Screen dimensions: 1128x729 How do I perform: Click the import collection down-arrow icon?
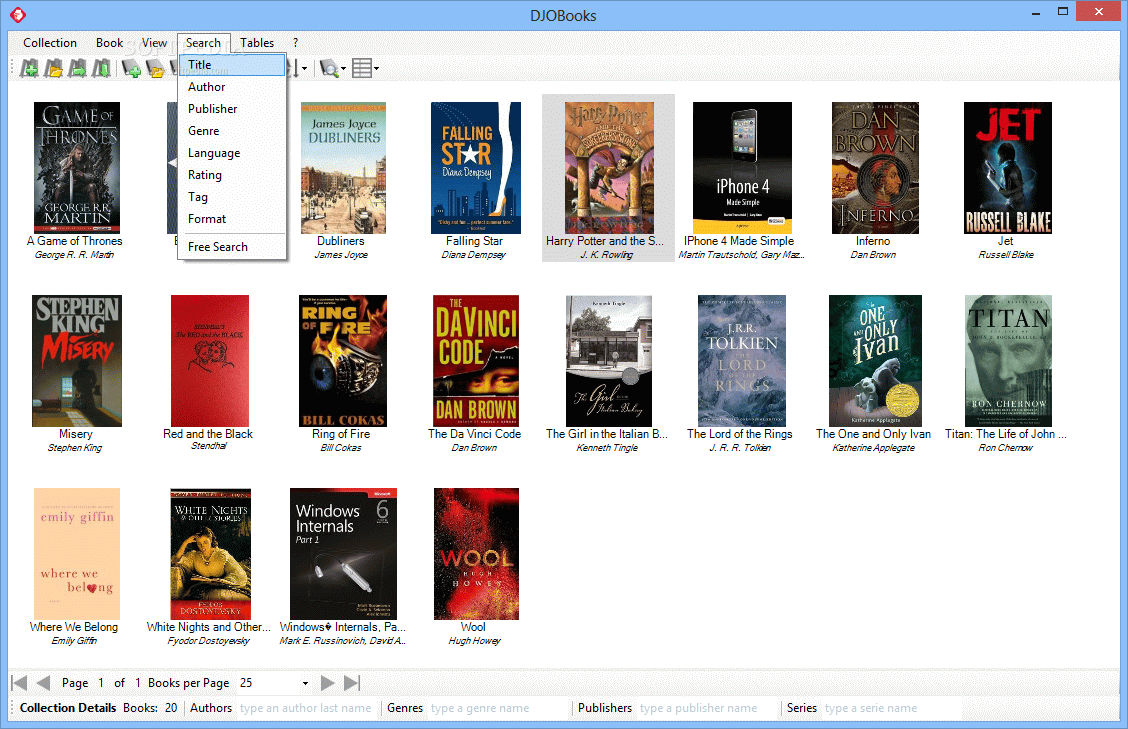101,68
